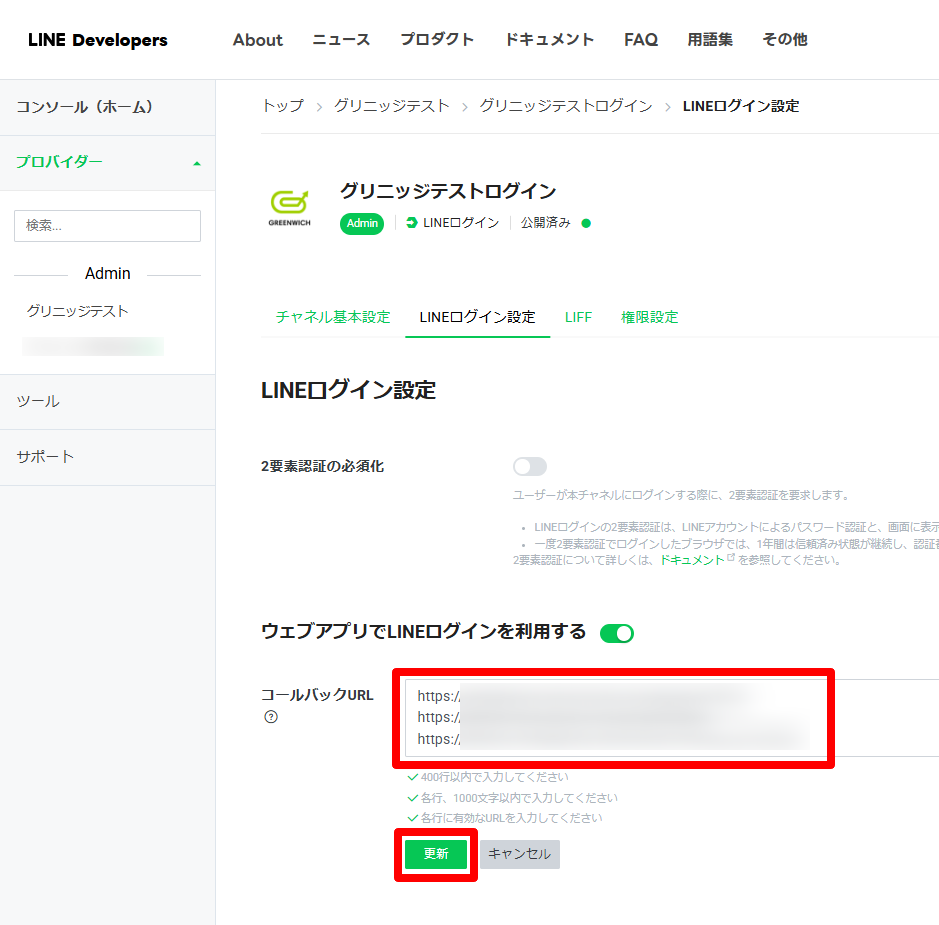This screenshot has height=925, width=939.
Task: Toggle ウェブアプリでLINEログインを利用する switch
Action: coord(616,633)
